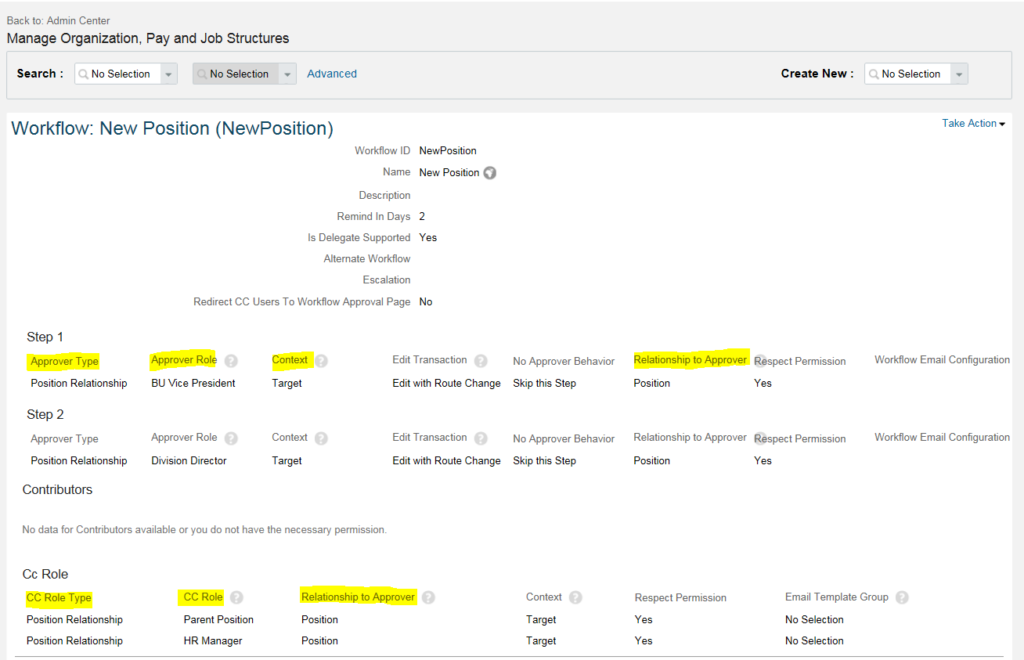Image resolution: width=1024 pixels, height=660 pixels.
Task: Open help icon beside Step 1 Context
Action: coord(321,361)
